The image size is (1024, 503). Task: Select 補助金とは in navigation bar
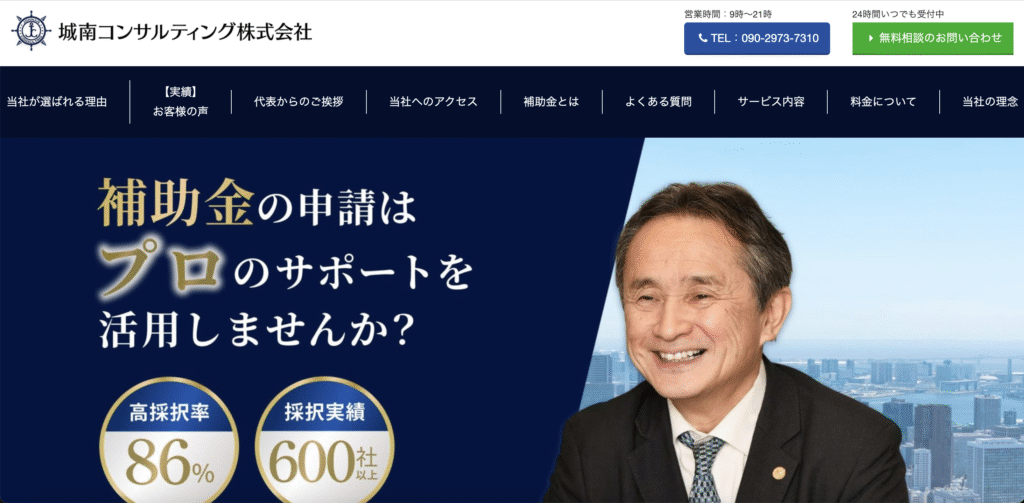(551, 102)
